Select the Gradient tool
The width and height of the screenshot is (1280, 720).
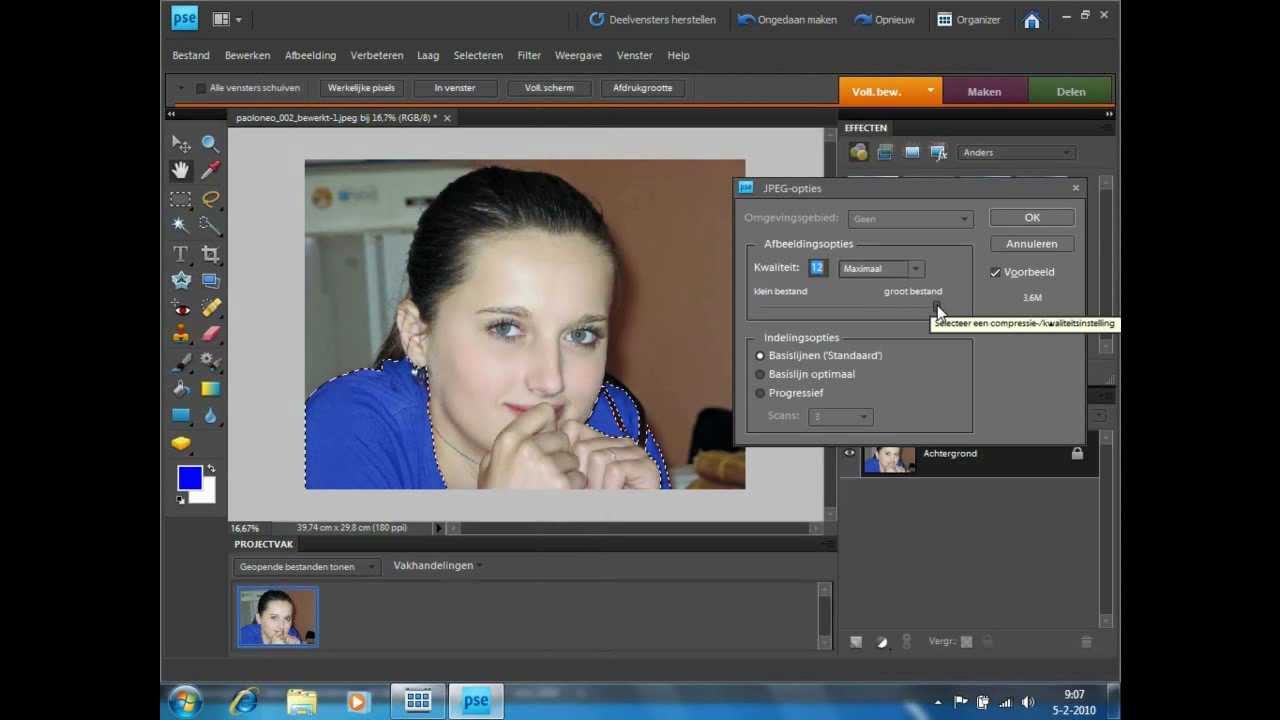pyautogui.click(x=210, y=388)
